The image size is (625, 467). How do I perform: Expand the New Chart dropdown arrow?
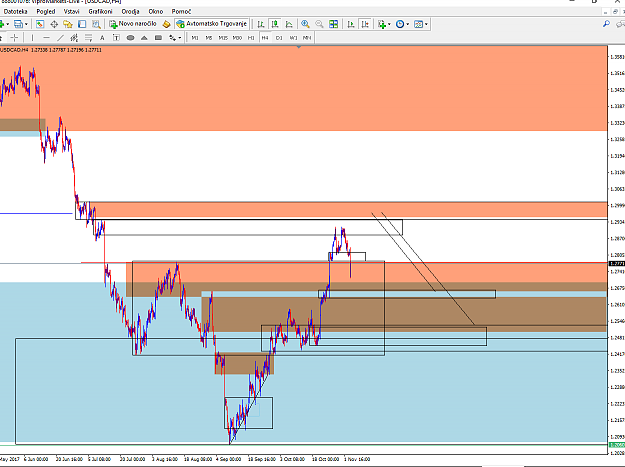pos(8,24)
